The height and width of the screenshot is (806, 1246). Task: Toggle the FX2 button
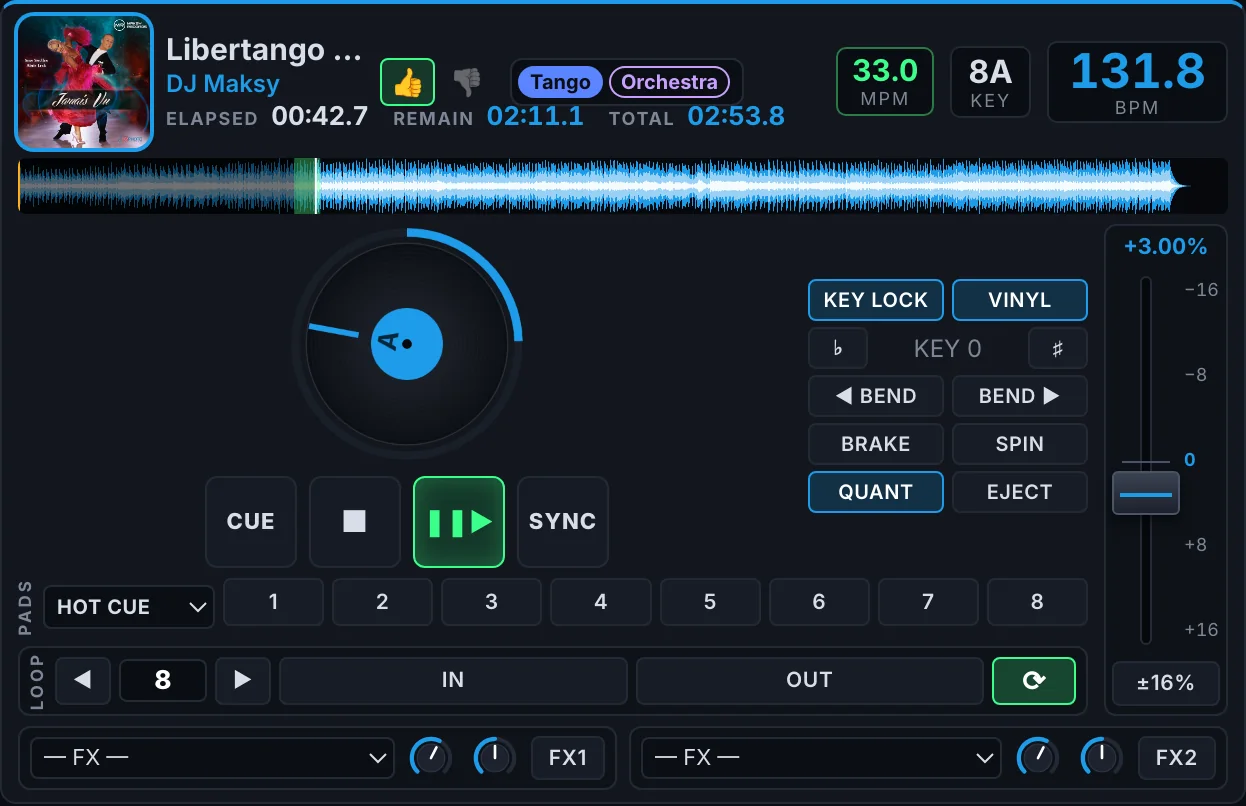click(1176, 758)
